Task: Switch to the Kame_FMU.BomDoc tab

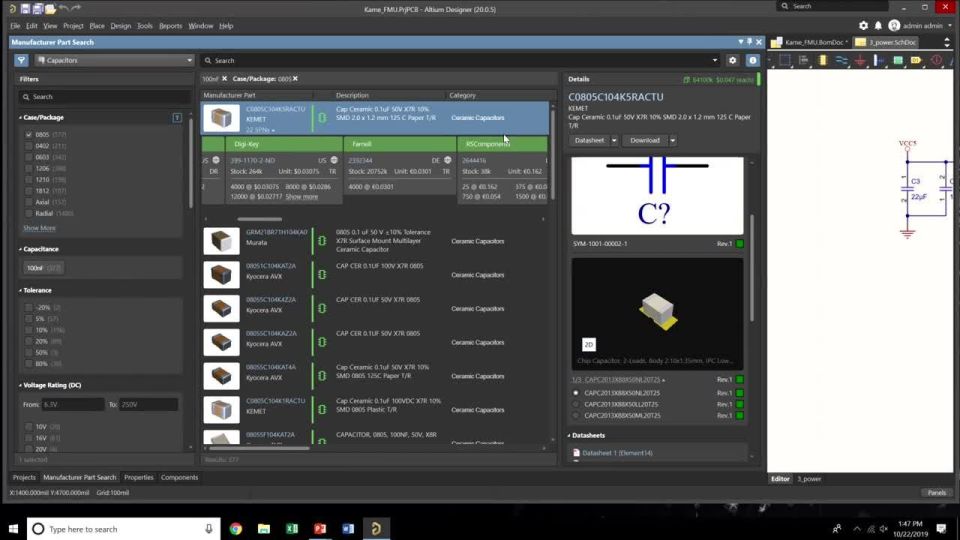Action: pyautogui.click(x=810, y=42)
